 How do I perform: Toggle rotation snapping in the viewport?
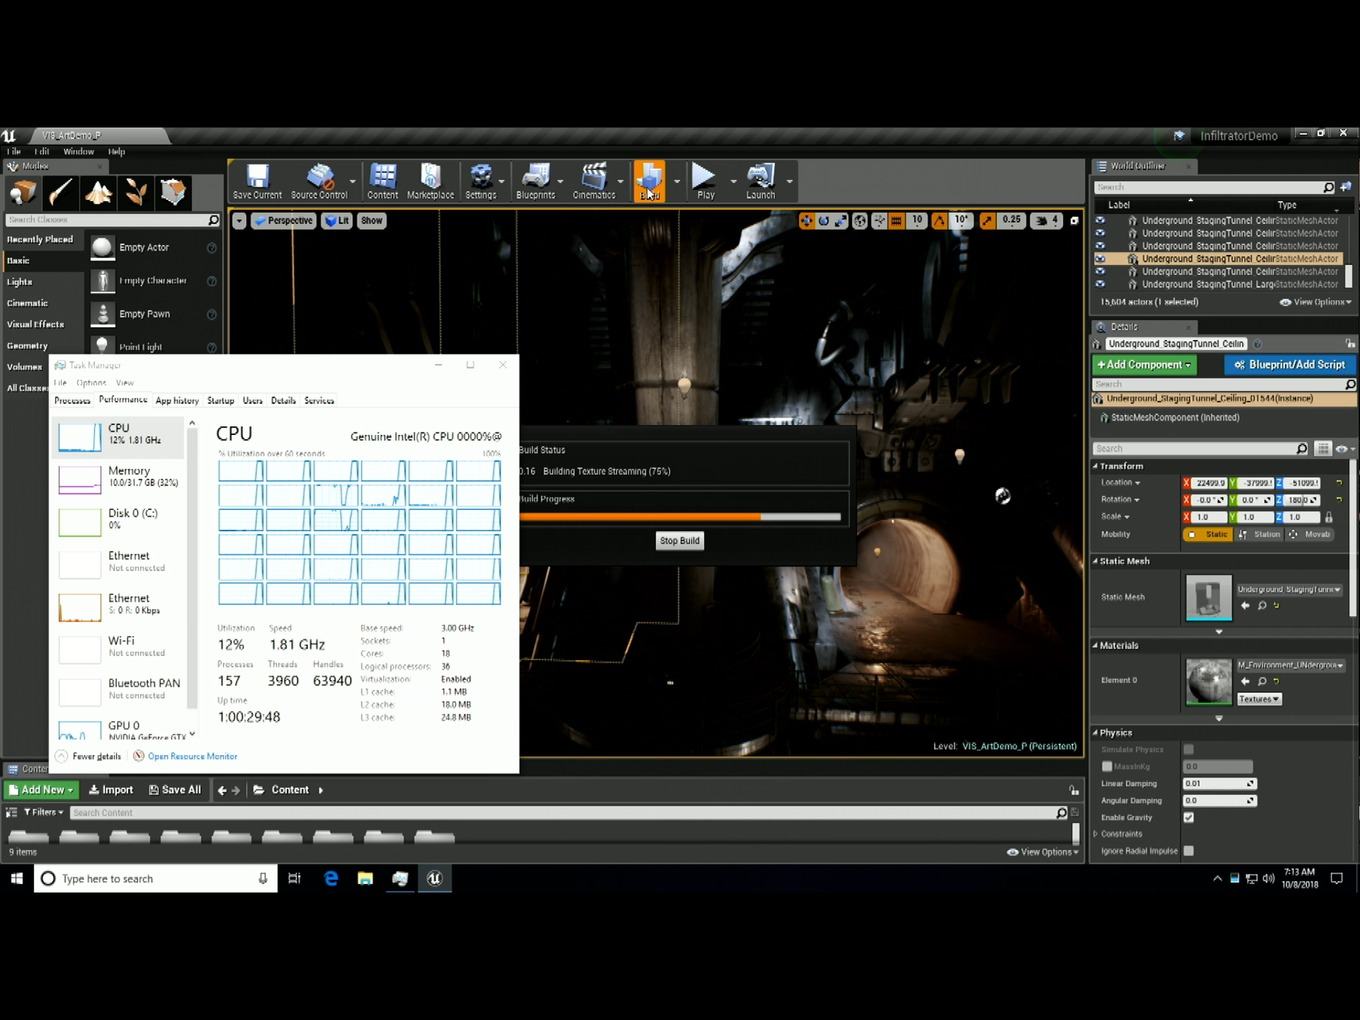click(x=939, y=221)
